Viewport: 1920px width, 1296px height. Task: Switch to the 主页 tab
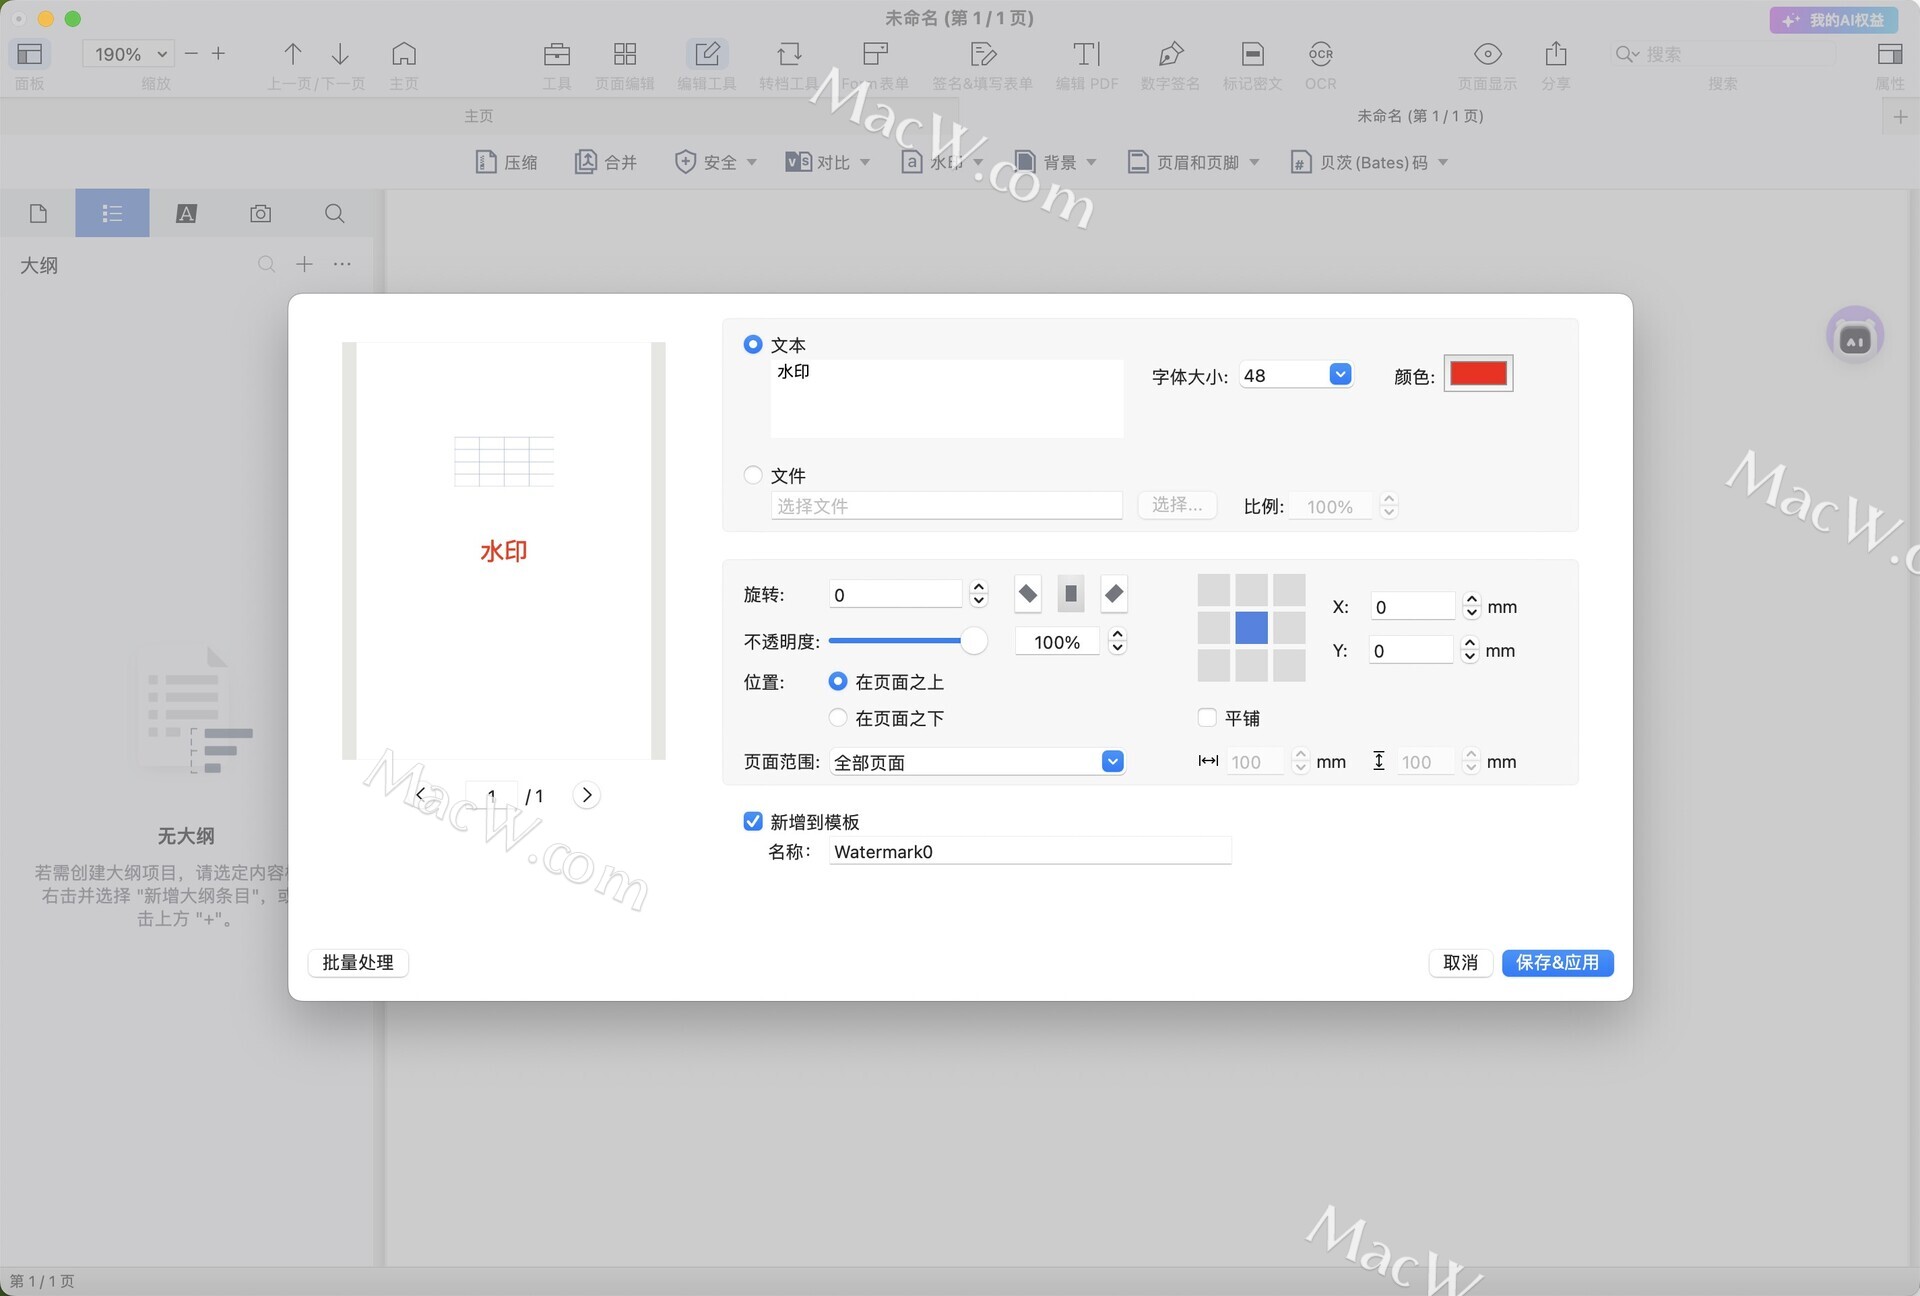pos(479,116)
